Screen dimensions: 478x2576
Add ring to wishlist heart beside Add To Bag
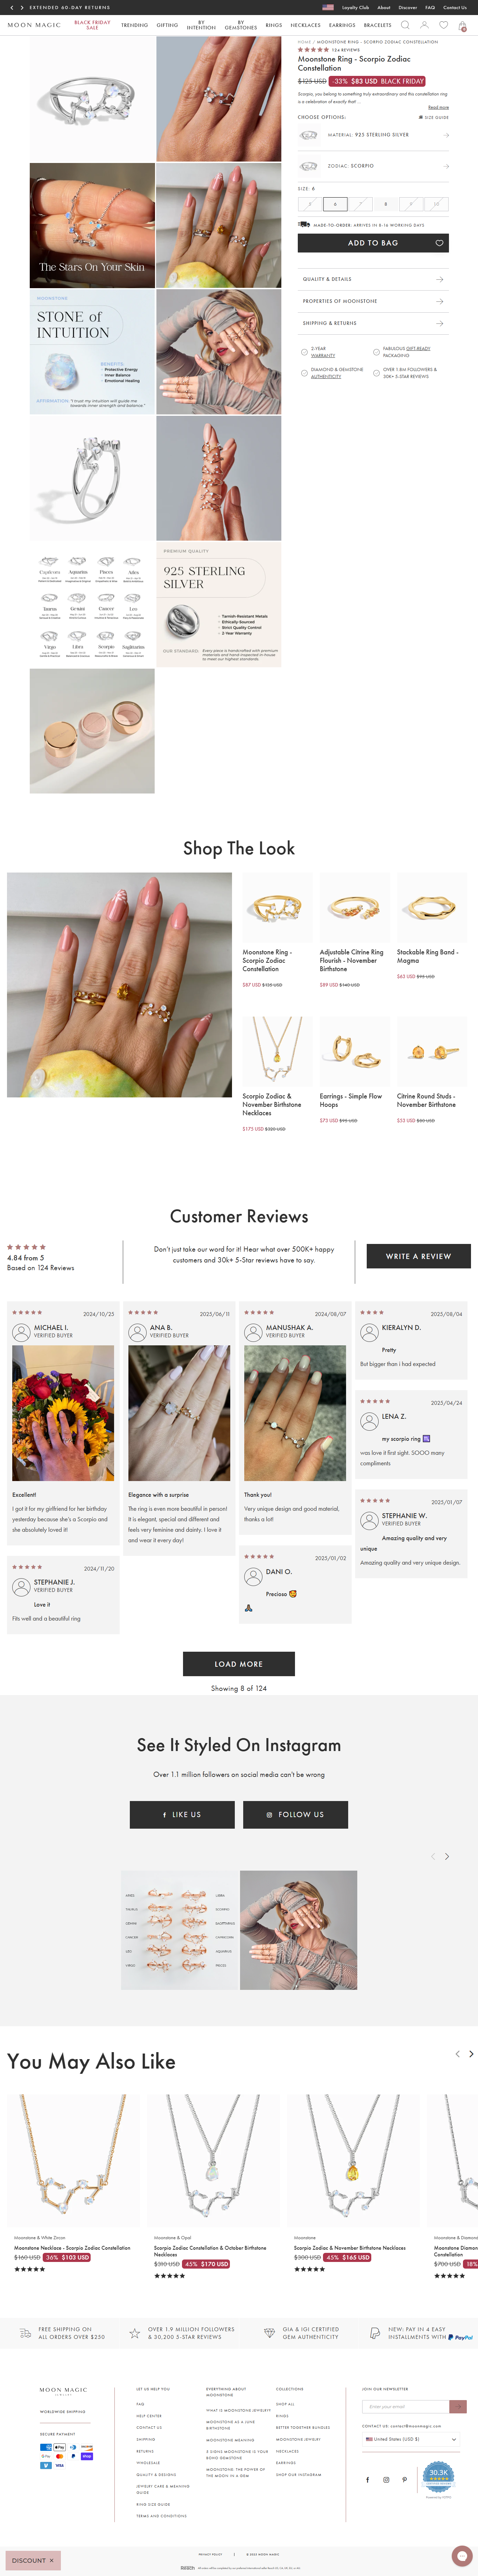pyautogui.click(x=439, y=243)
